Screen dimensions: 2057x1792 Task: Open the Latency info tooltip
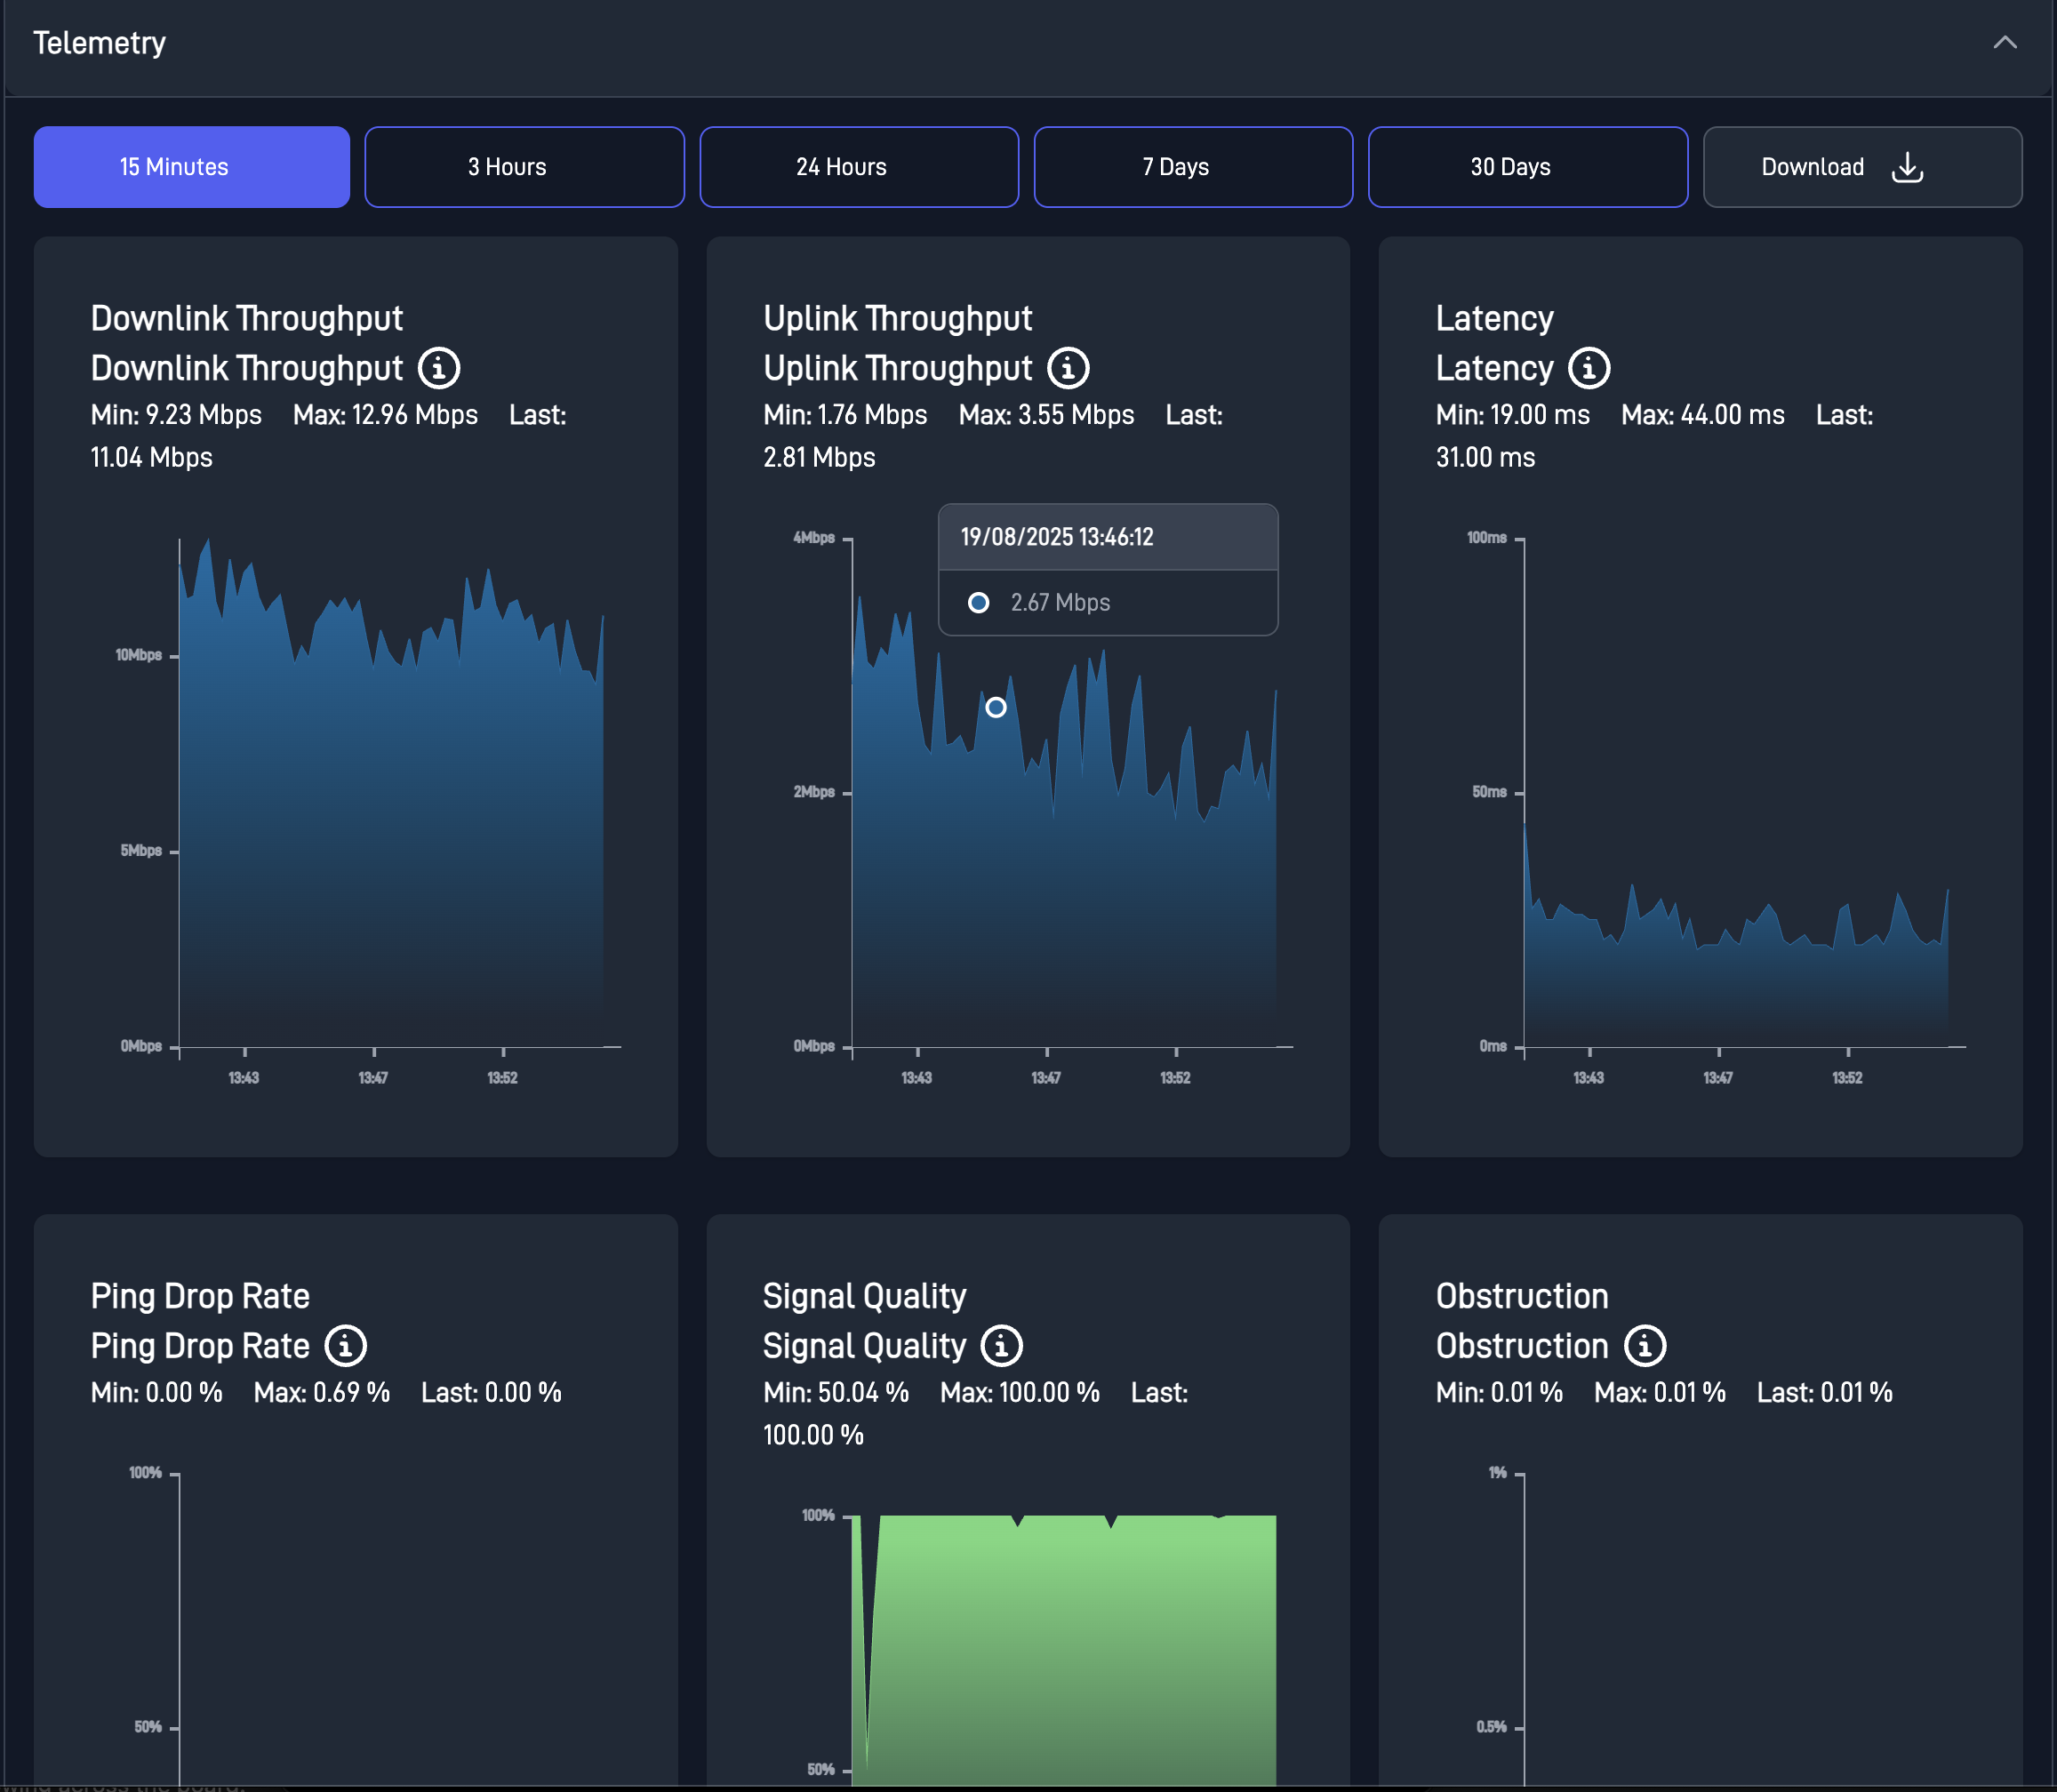(1588, 368)
